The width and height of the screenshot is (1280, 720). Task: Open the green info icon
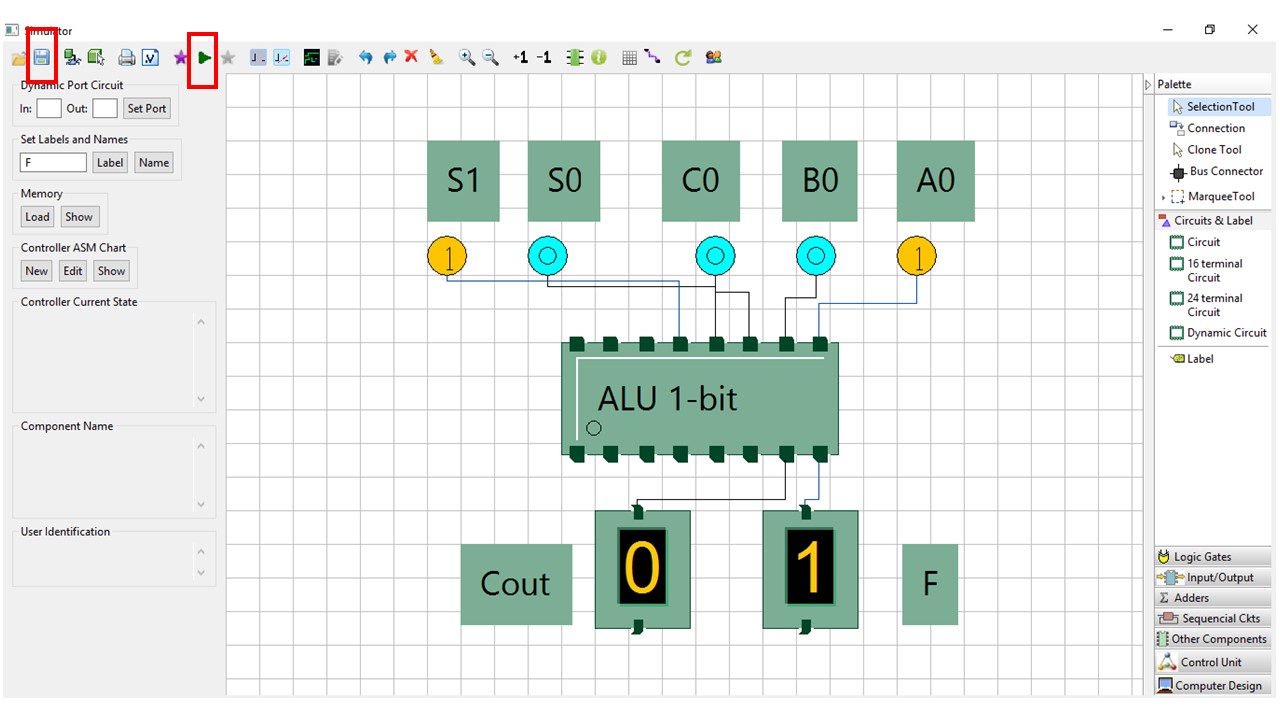coord(599,57)
